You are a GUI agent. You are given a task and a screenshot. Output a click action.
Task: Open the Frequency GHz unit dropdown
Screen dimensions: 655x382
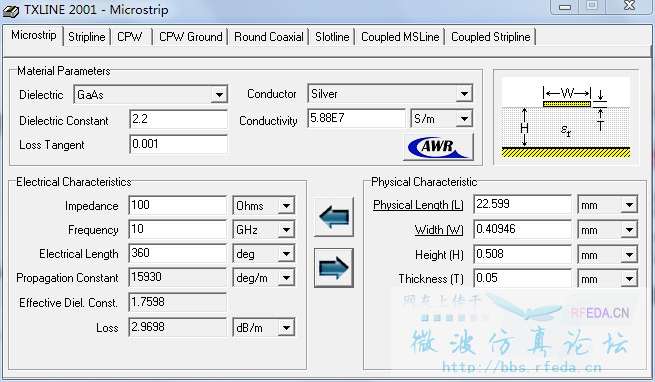pos(286,229)
